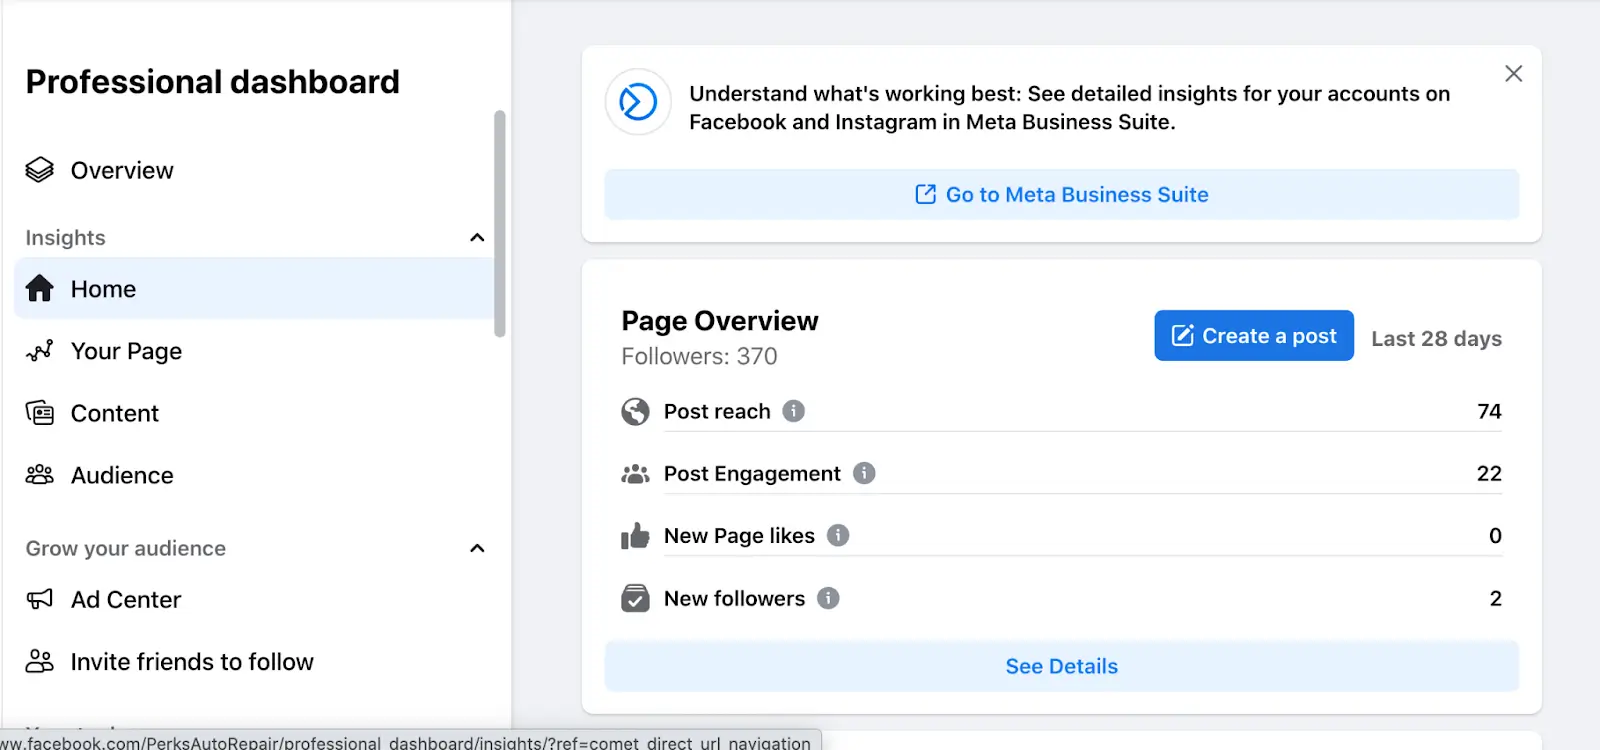1600x750 pixels.
Task: Click Create a post button
Action: [x=1254, y=336]
